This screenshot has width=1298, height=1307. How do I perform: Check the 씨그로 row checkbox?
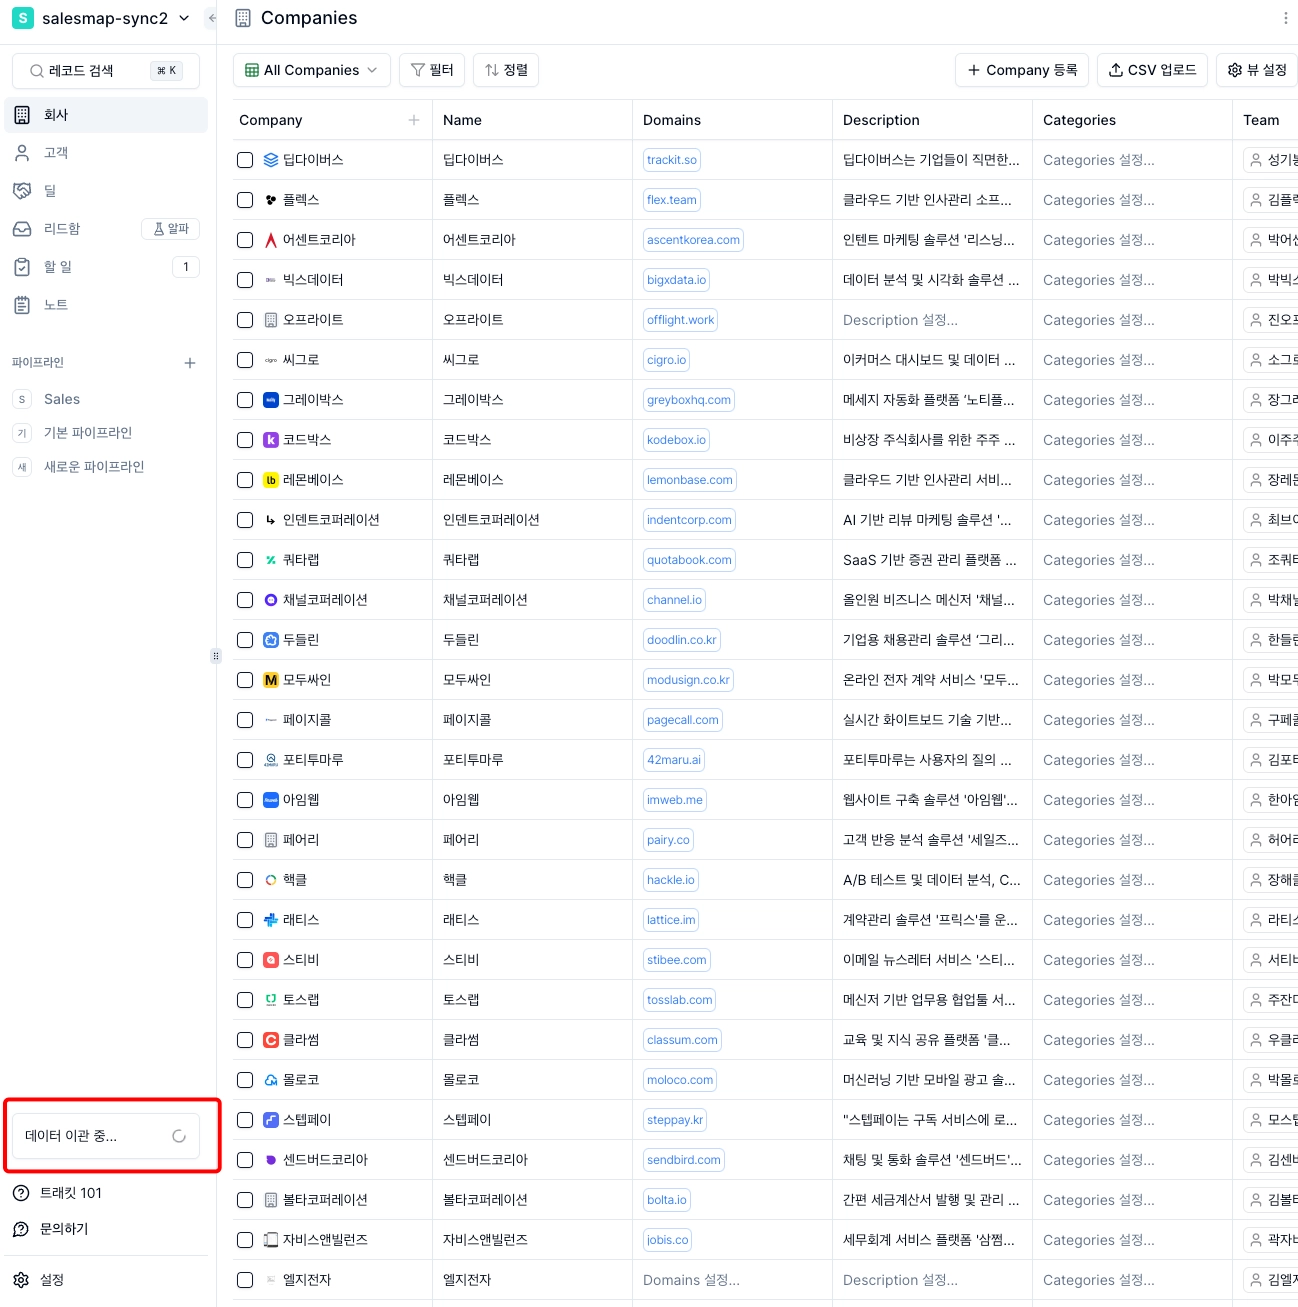coord(245,360)
